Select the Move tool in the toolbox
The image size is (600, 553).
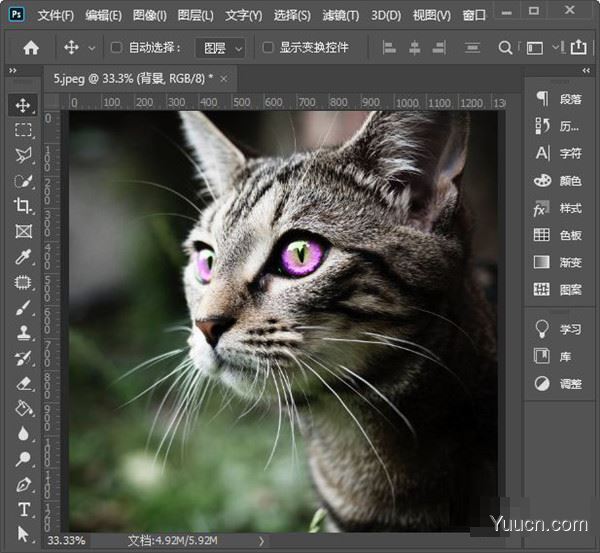[x=23, y=105]
